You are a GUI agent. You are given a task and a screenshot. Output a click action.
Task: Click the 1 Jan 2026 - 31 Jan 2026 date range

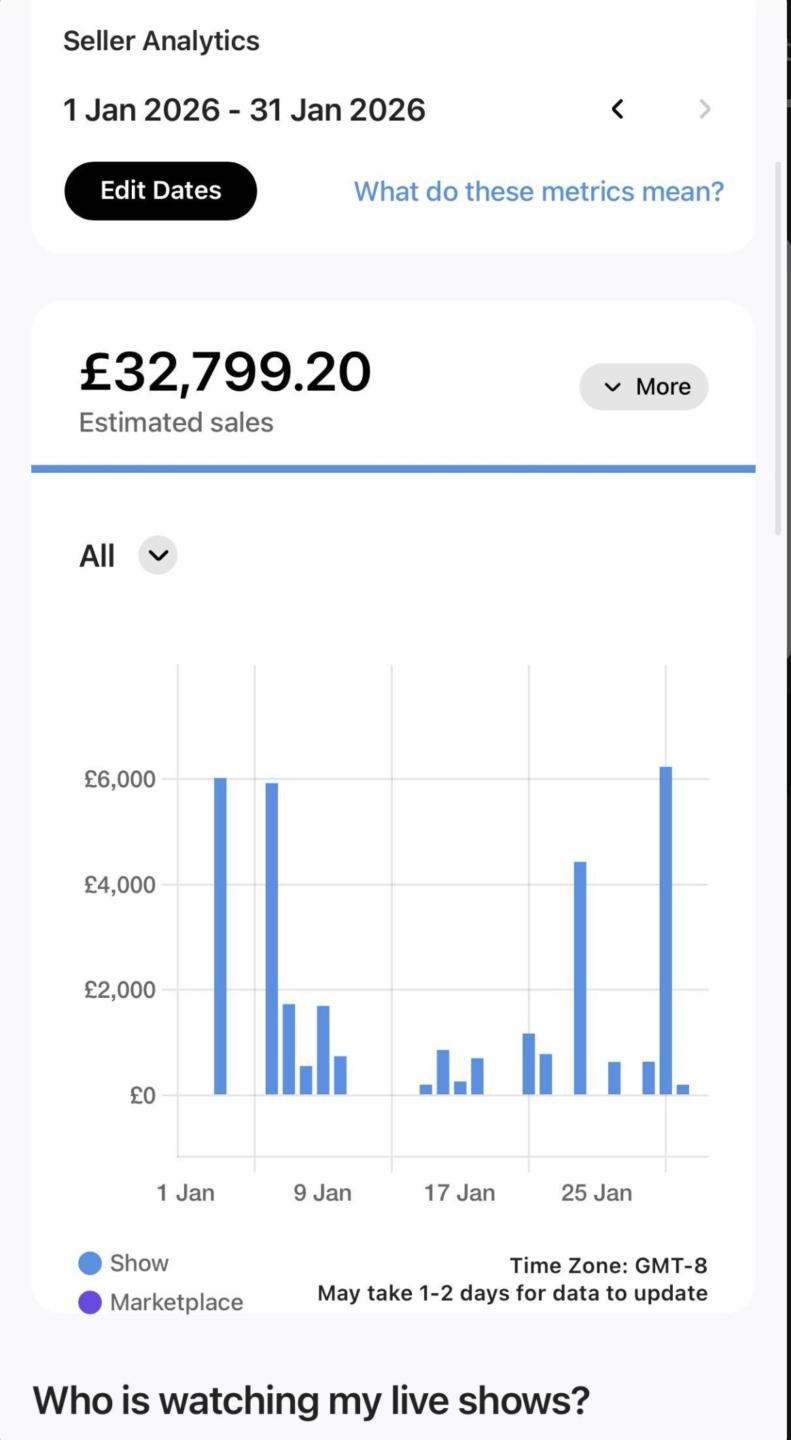244,109
